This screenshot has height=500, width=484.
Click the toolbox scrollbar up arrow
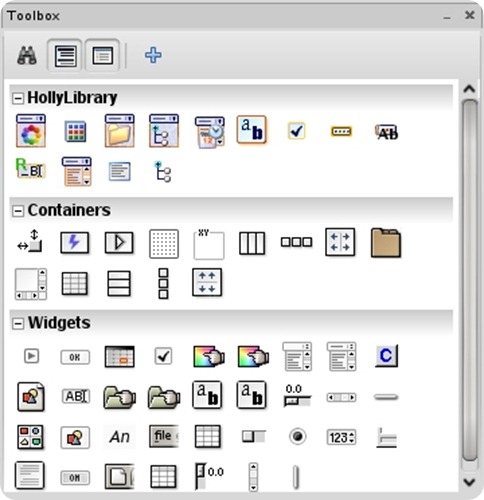point(469,89)
